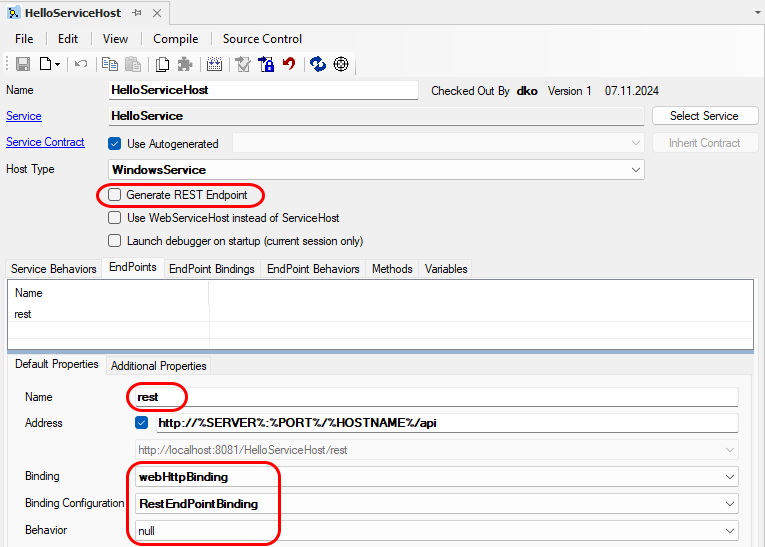Open the tab list arrow at top right

[758, 13]
